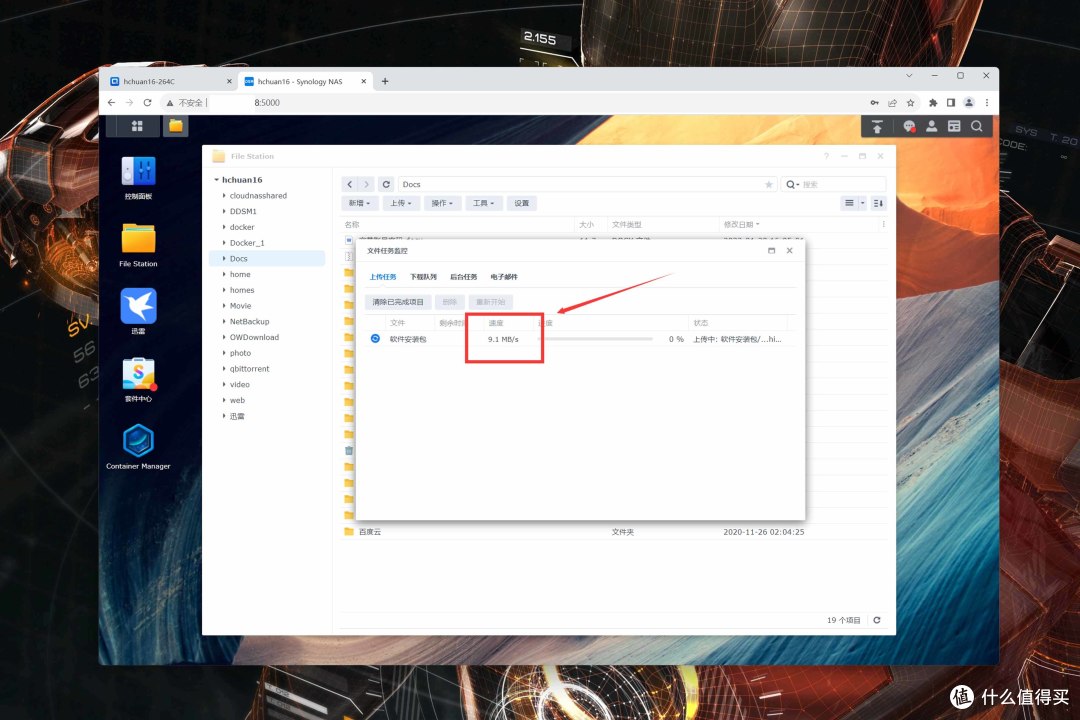1080x720 pixels.
Task: Open the browser extensions puzzle icon
Action: pos(933,103)
